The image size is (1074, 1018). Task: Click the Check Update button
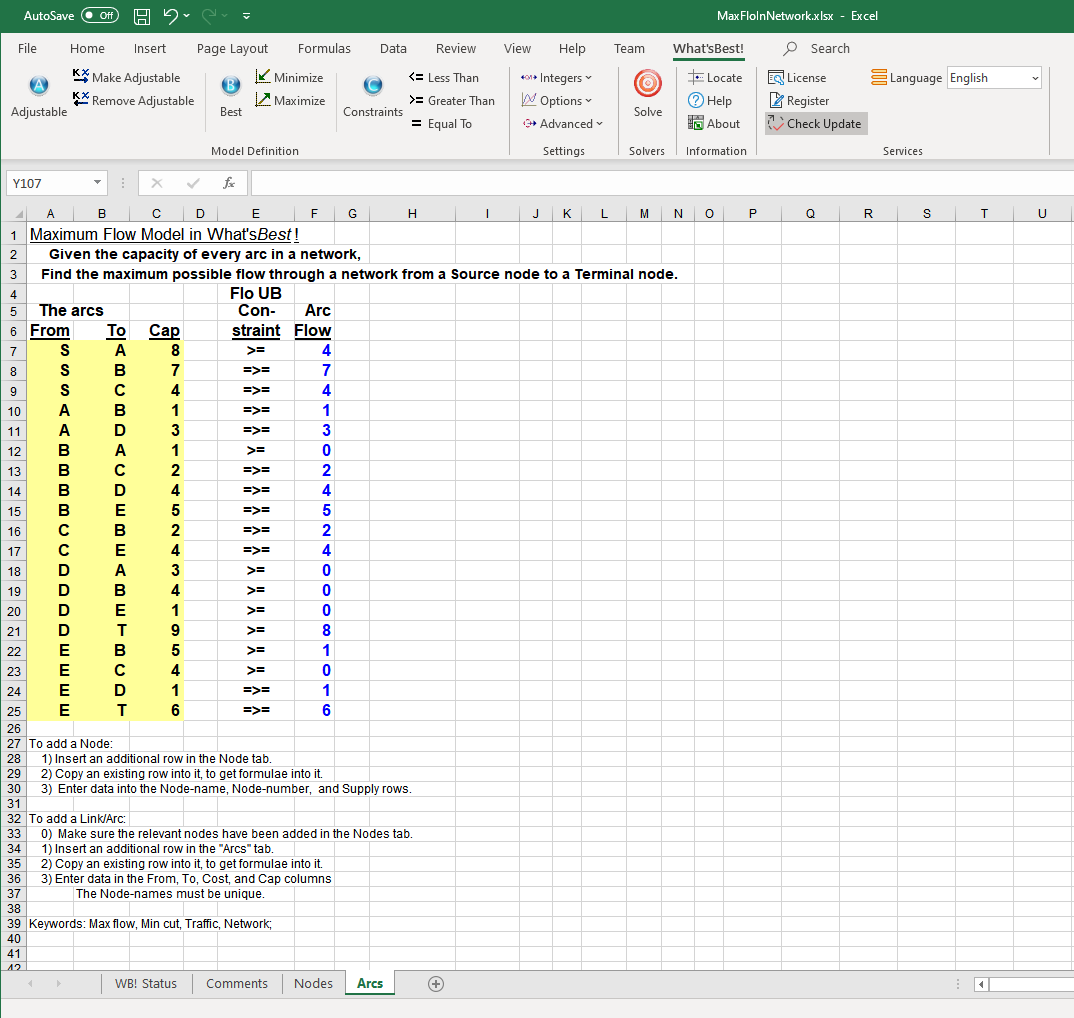click(x=815, y=124)
